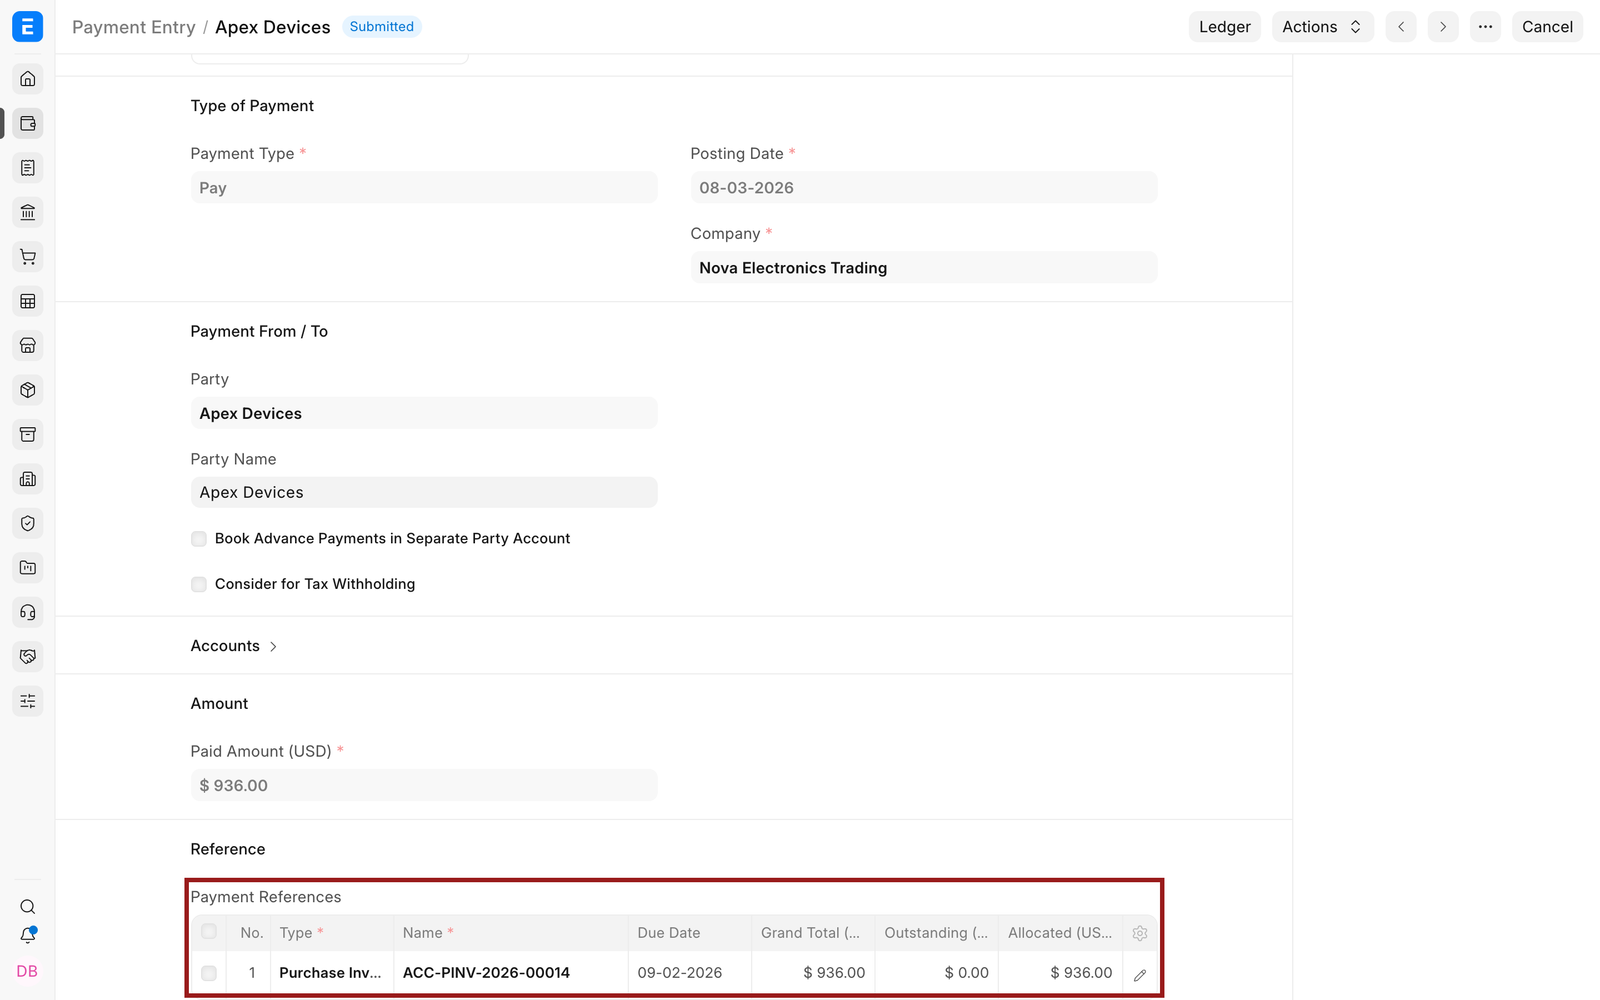This screenshot has width=1600, height=1000.
Task: Go to next document arrow
Action: click(1443, 27)
